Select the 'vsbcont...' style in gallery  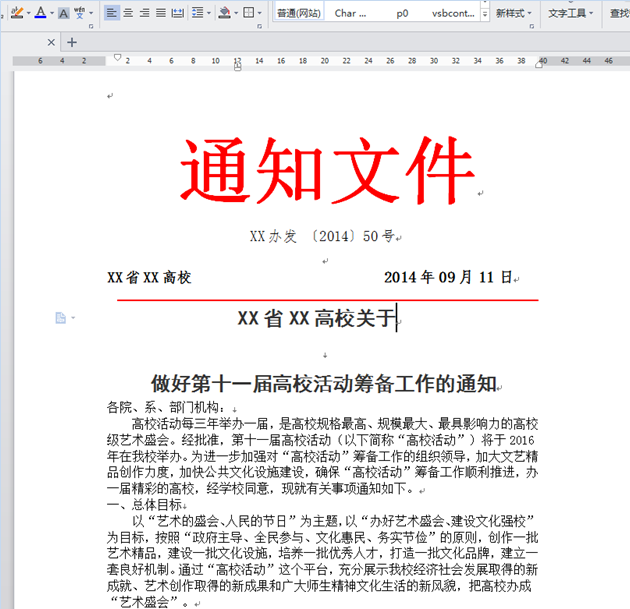click(453, 13)
